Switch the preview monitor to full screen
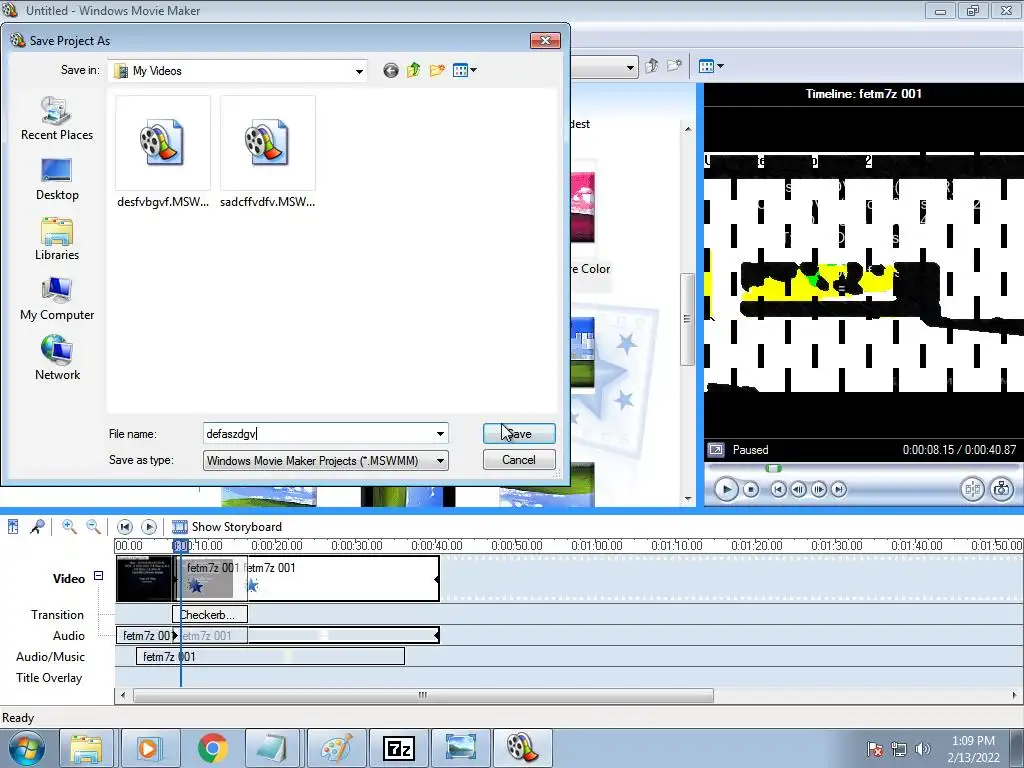 (x=716, y=450)
